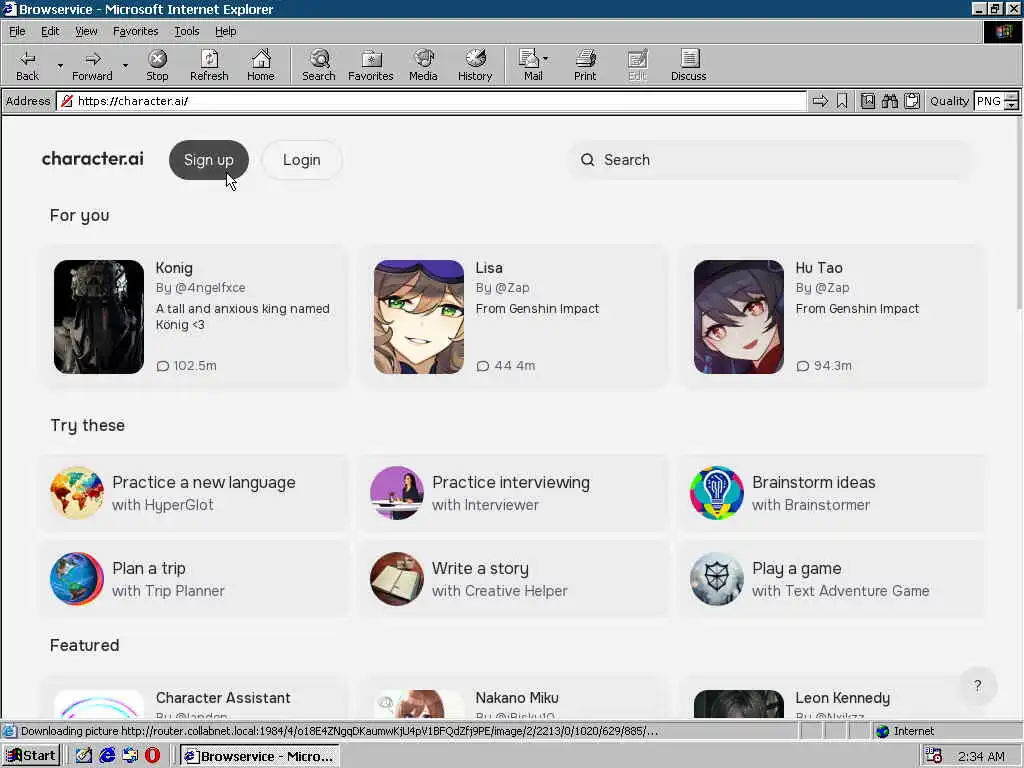Viewport: 1024px width, 768px height.
Task: Launch Opera from quick launch
Action: (x=153, y=756)
